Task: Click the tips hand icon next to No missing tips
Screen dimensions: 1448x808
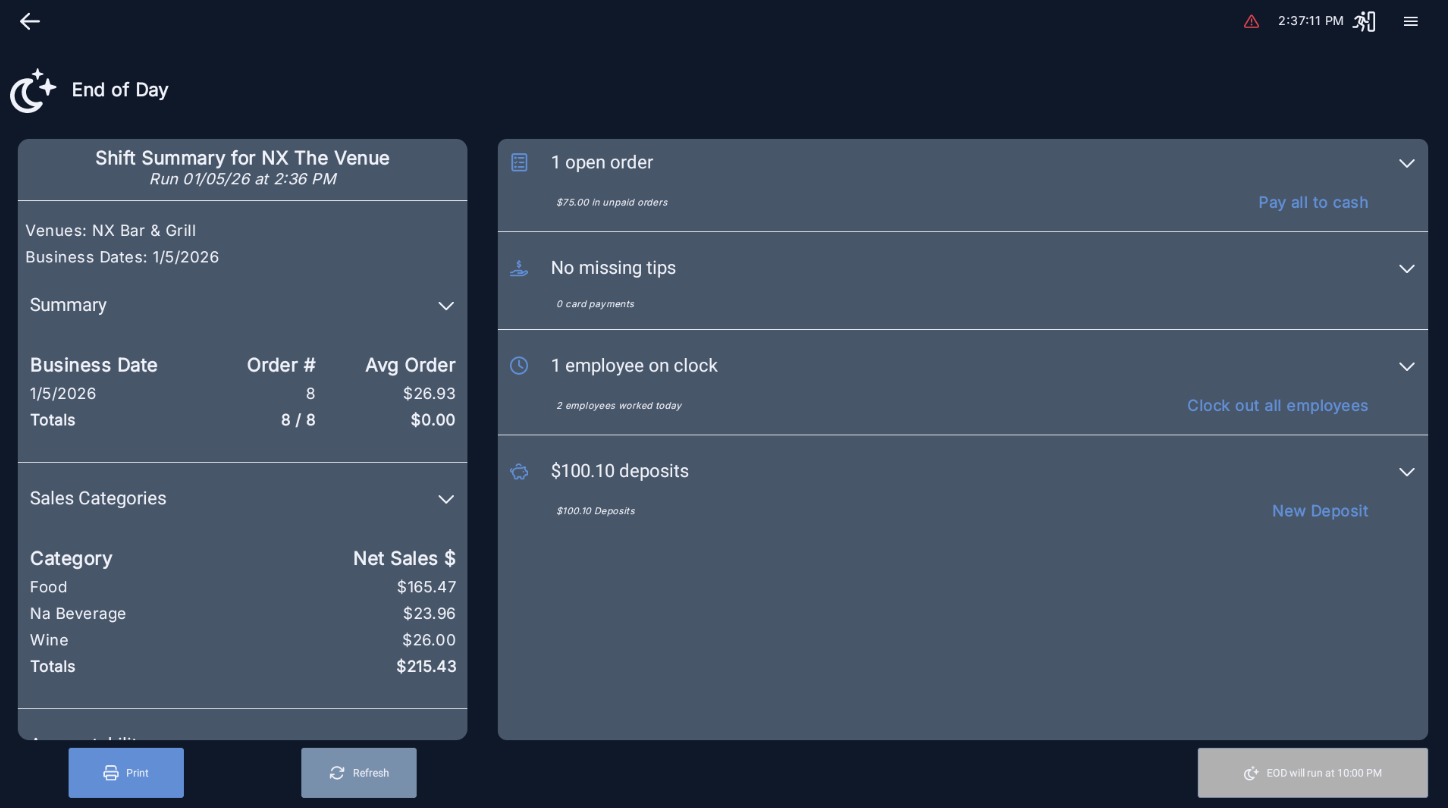Action: tap(519, 268)
